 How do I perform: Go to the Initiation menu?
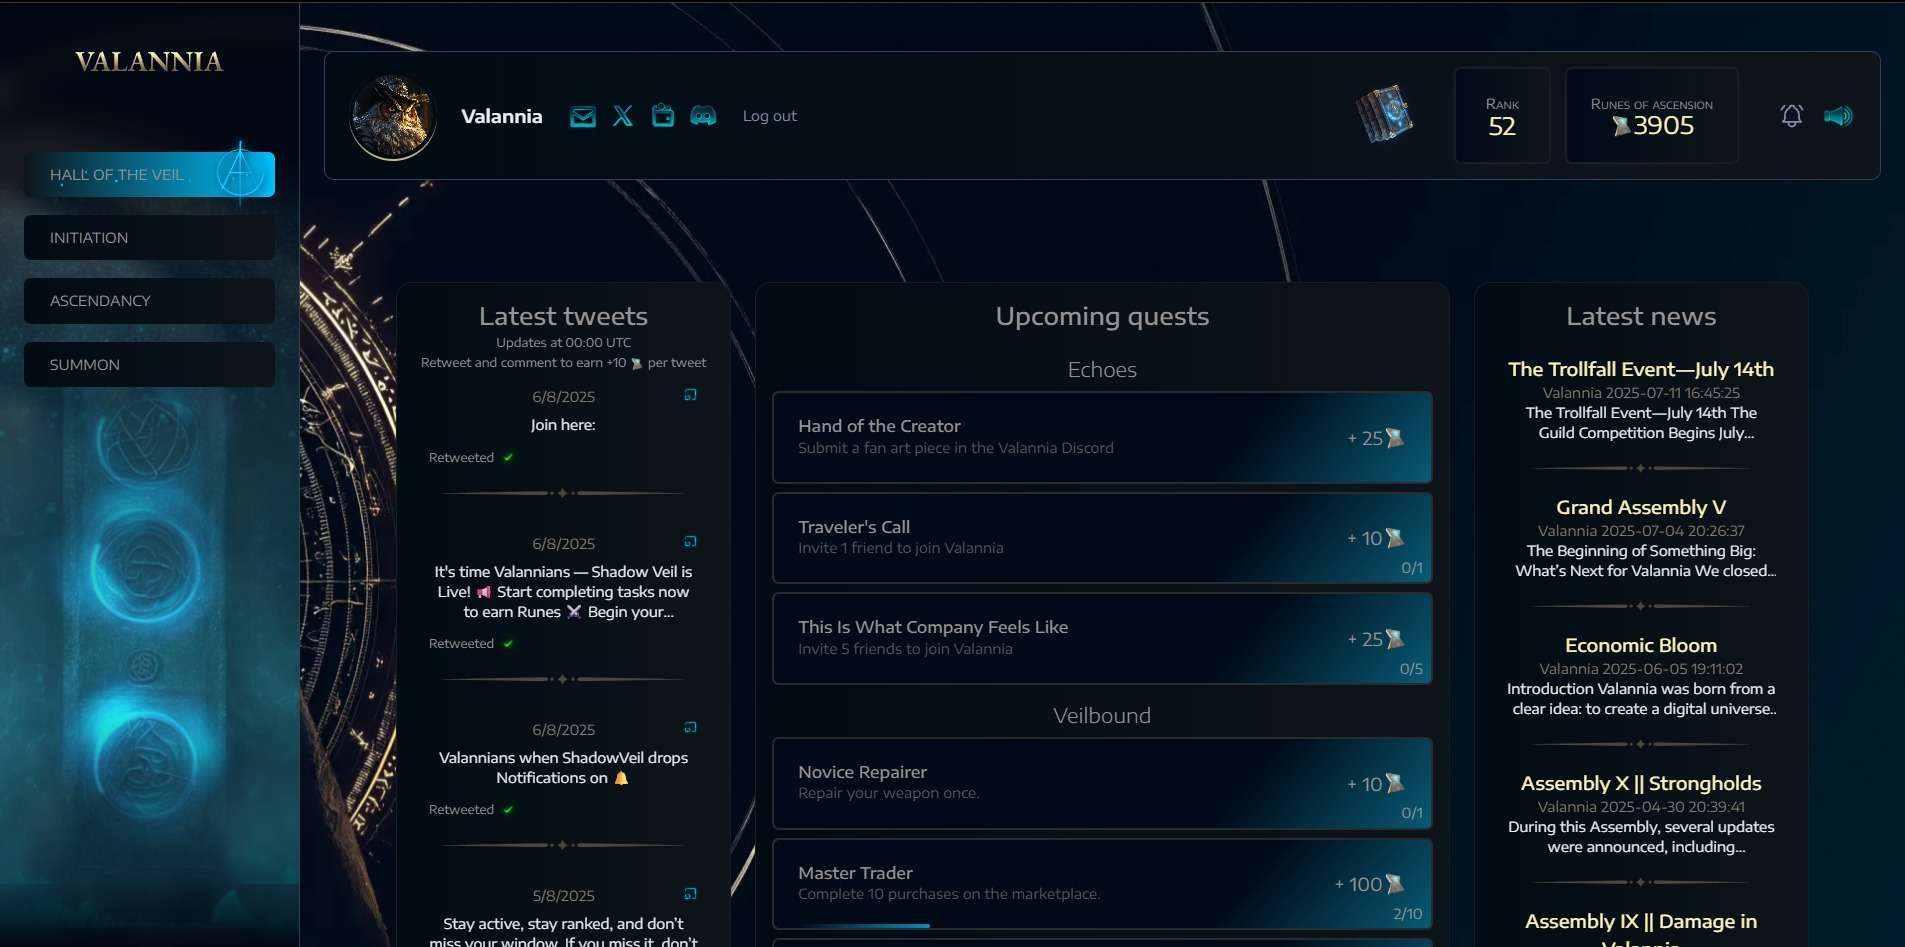[x=149, y=238]
